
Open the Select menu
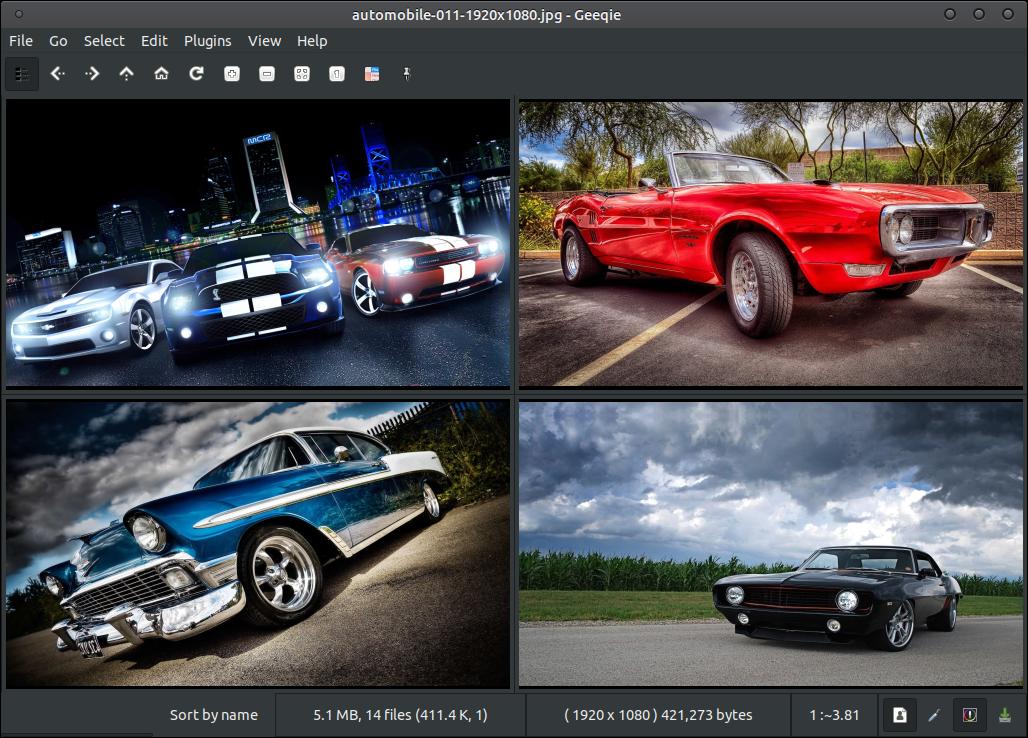[104, 41]
